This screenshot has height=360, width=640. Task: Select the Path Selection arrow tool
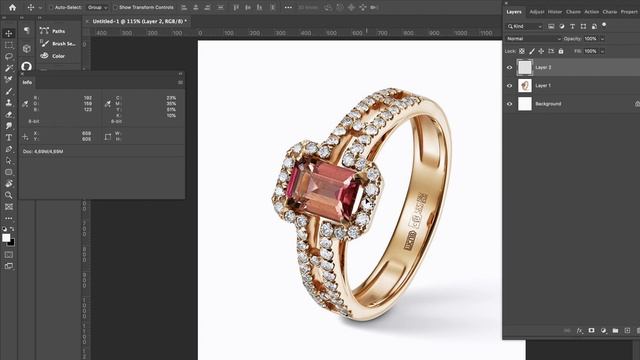click(x=9, y=161)
